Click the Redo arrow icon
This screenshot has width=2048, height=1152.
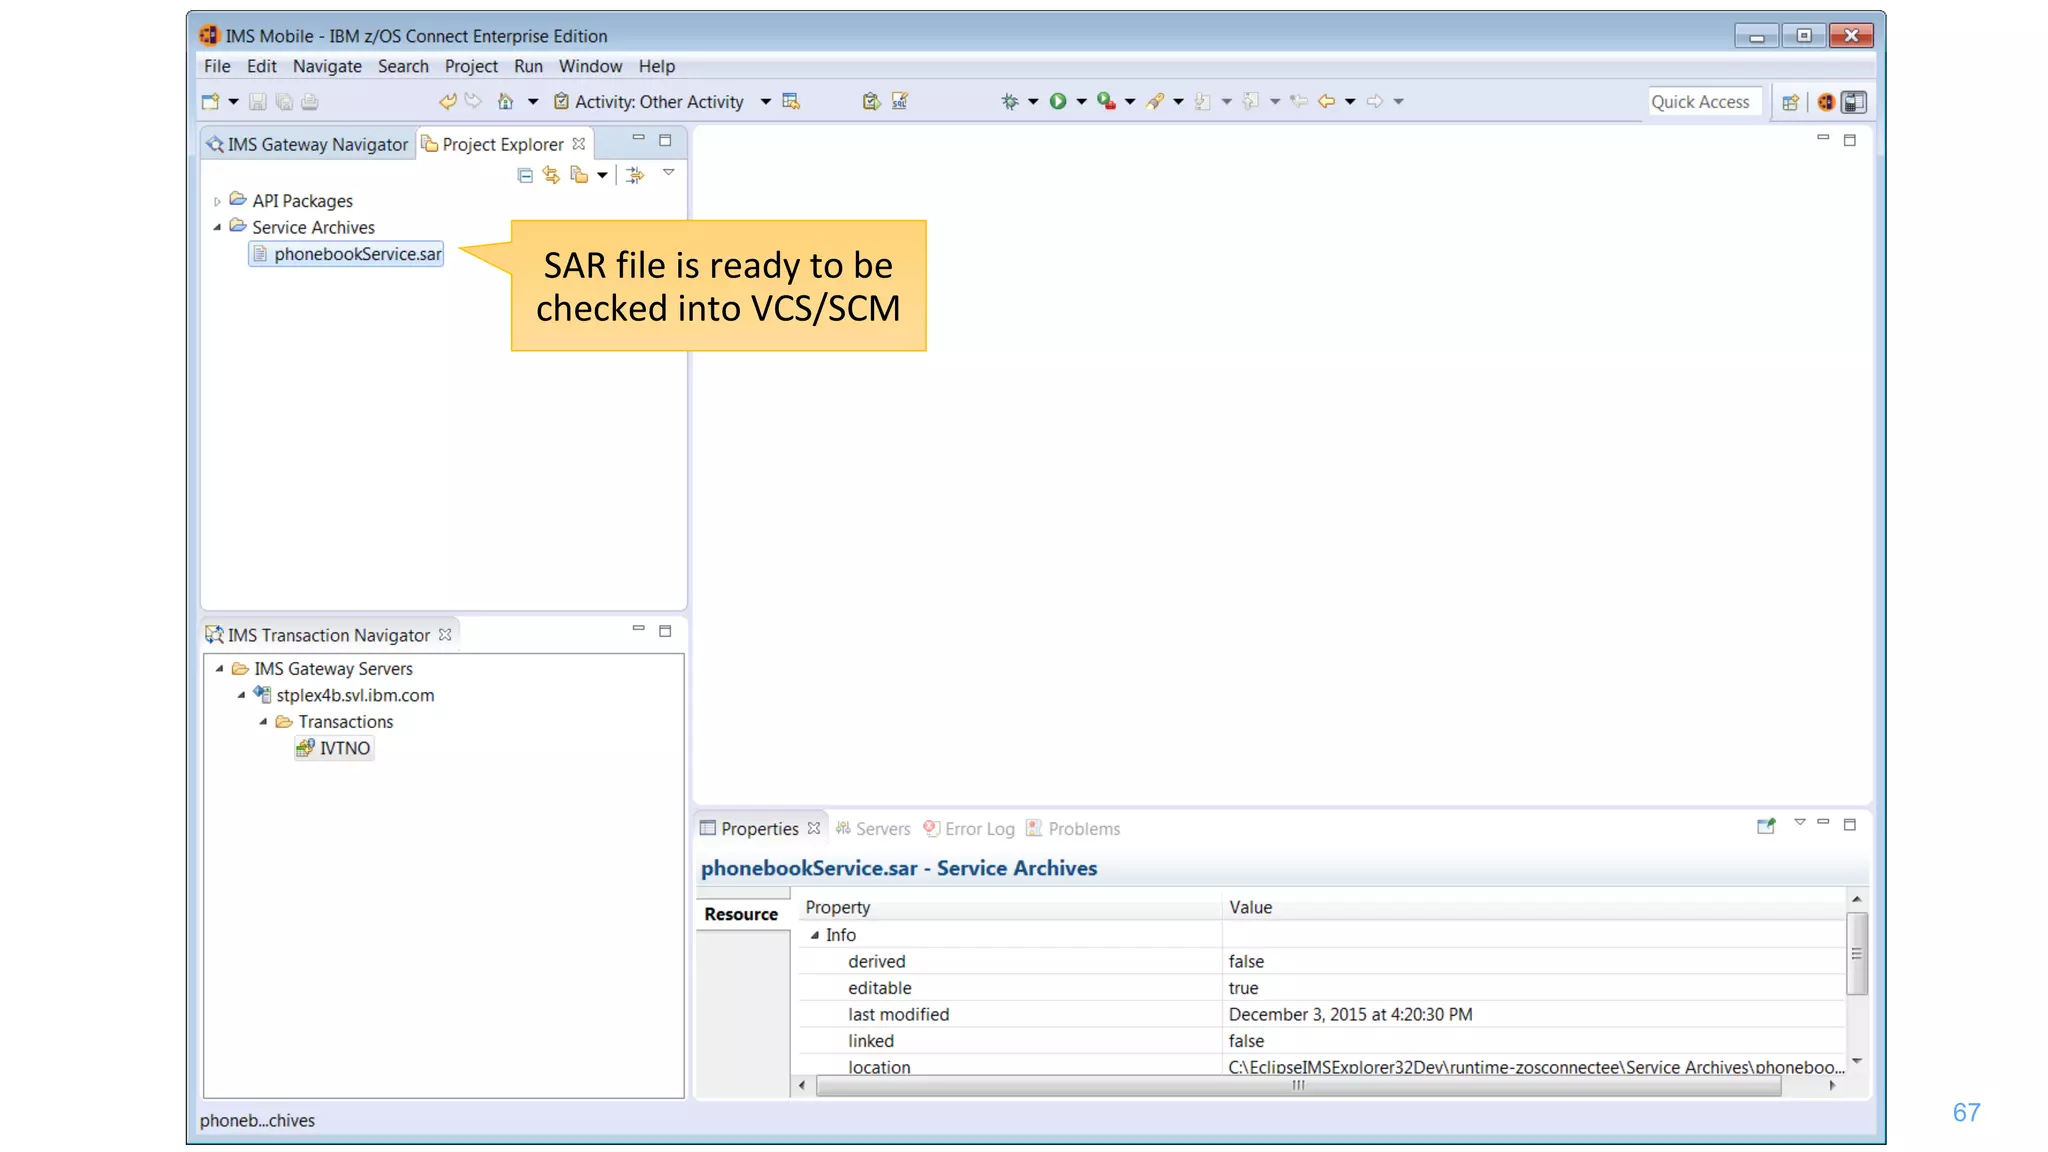point(473,101)
